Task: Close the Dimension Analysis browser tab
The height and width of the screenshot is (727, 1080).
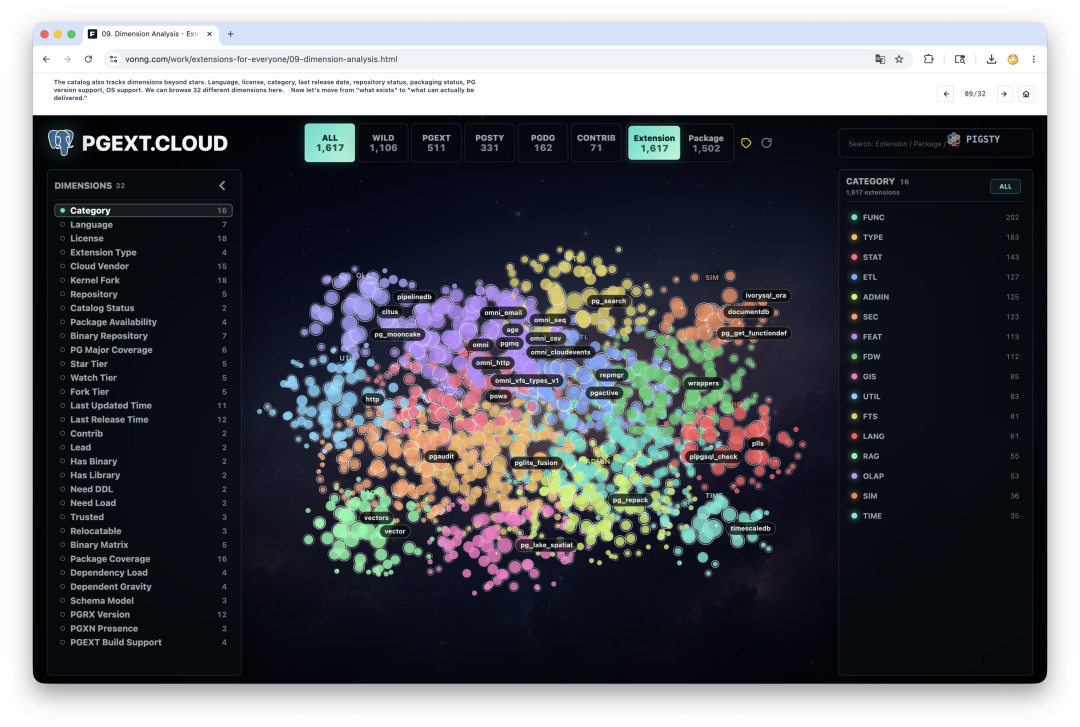Action: [209, 34]
